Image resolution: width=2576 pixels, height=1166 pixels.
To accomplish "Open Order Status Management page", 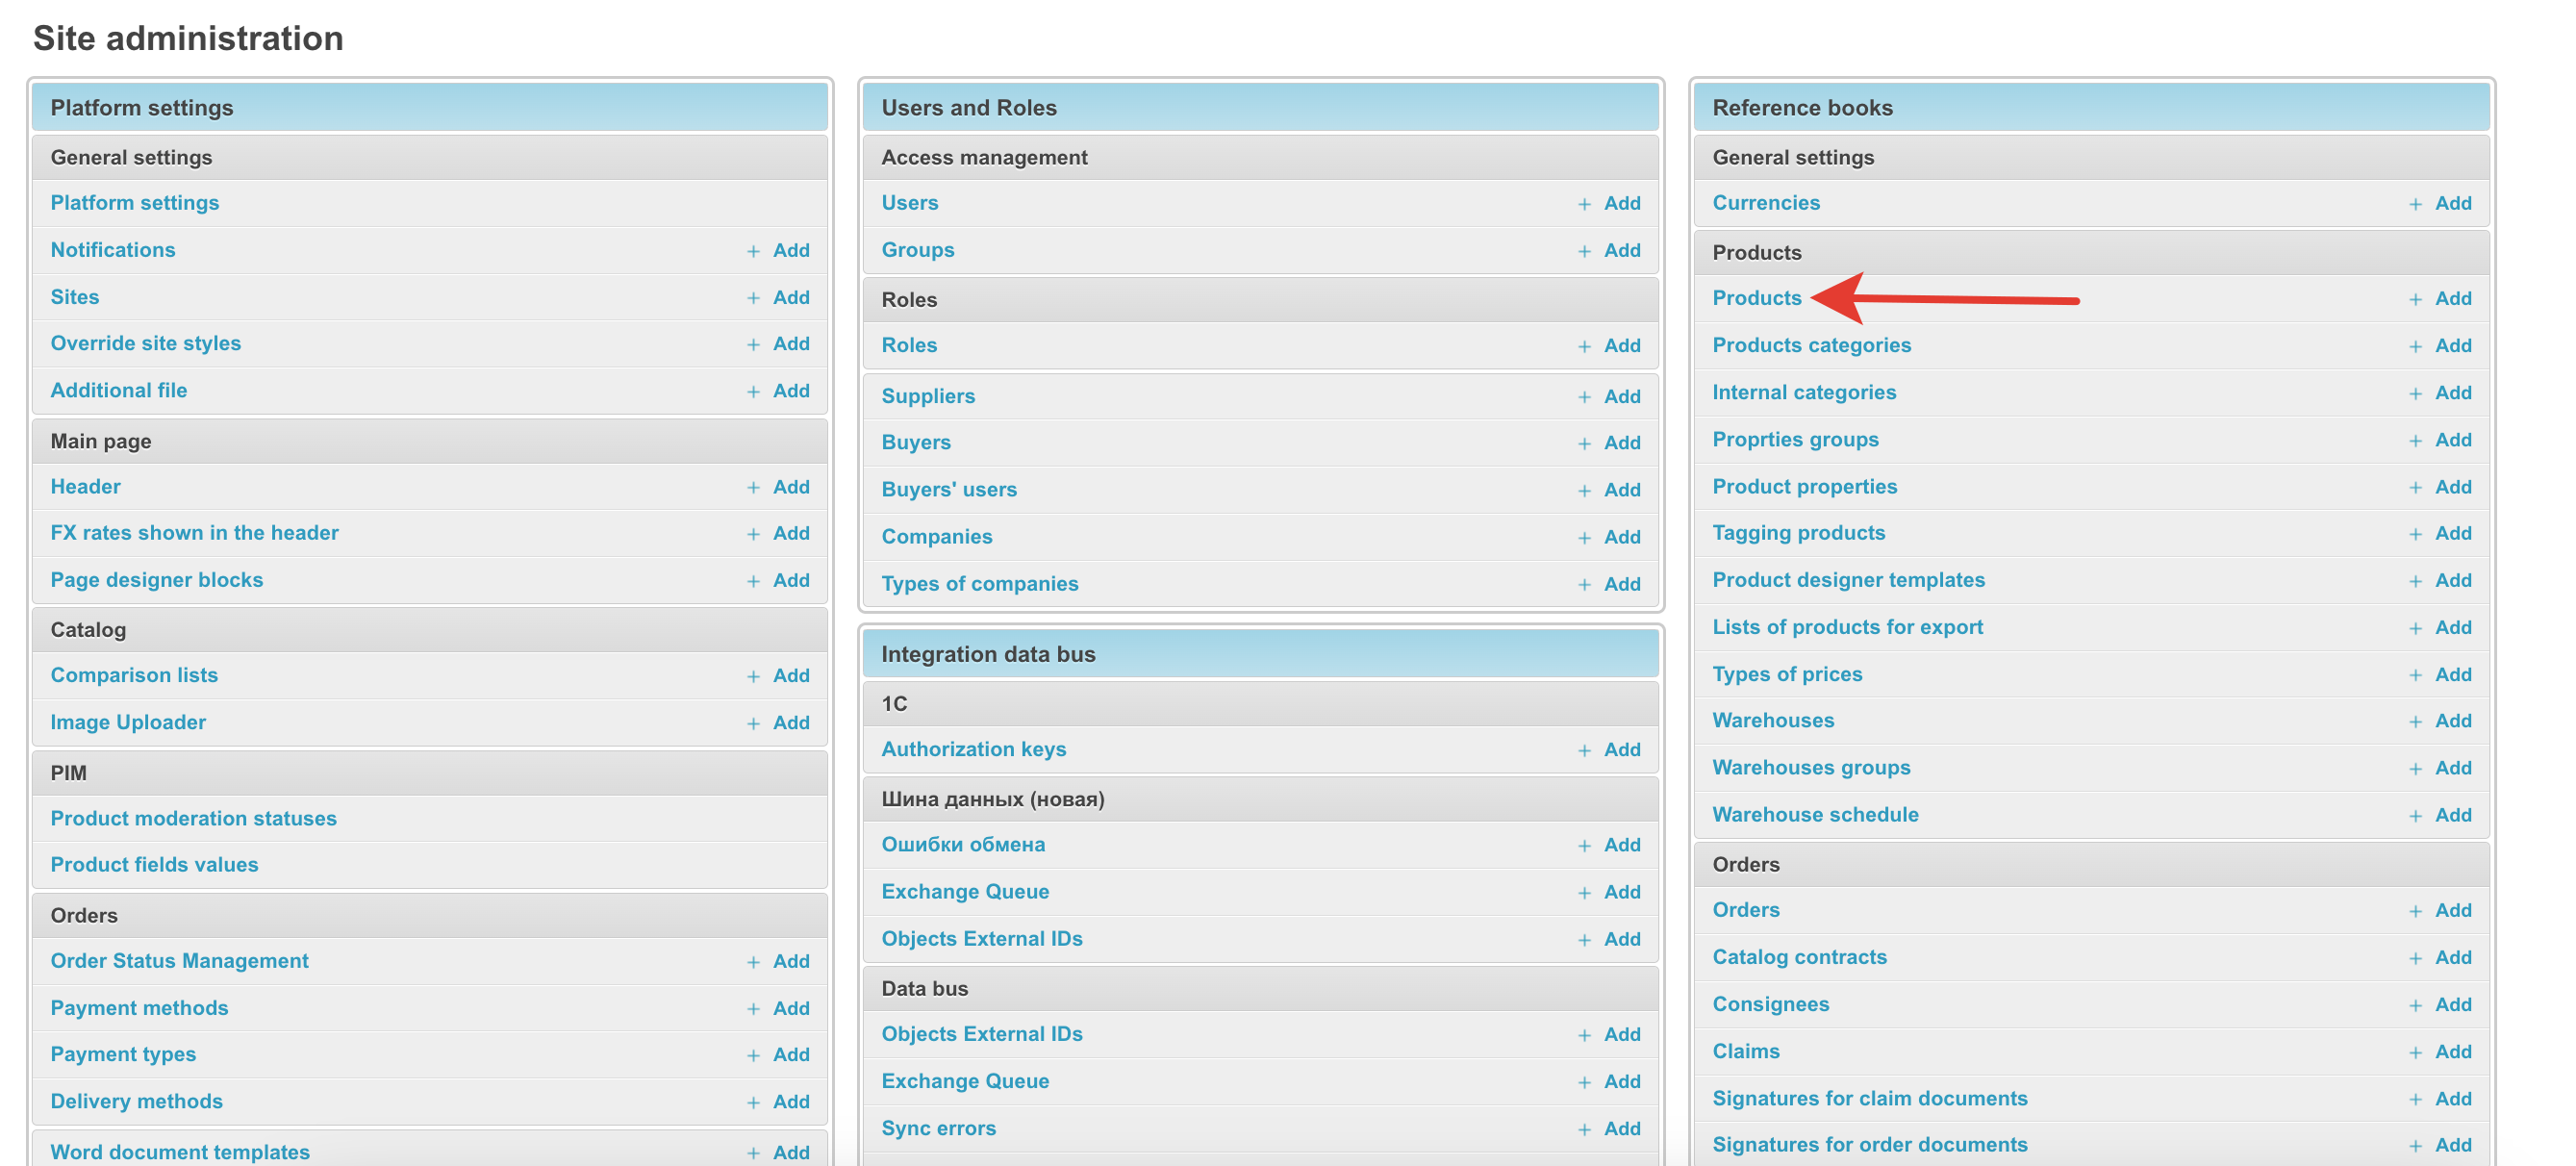I will coord(179,961).
